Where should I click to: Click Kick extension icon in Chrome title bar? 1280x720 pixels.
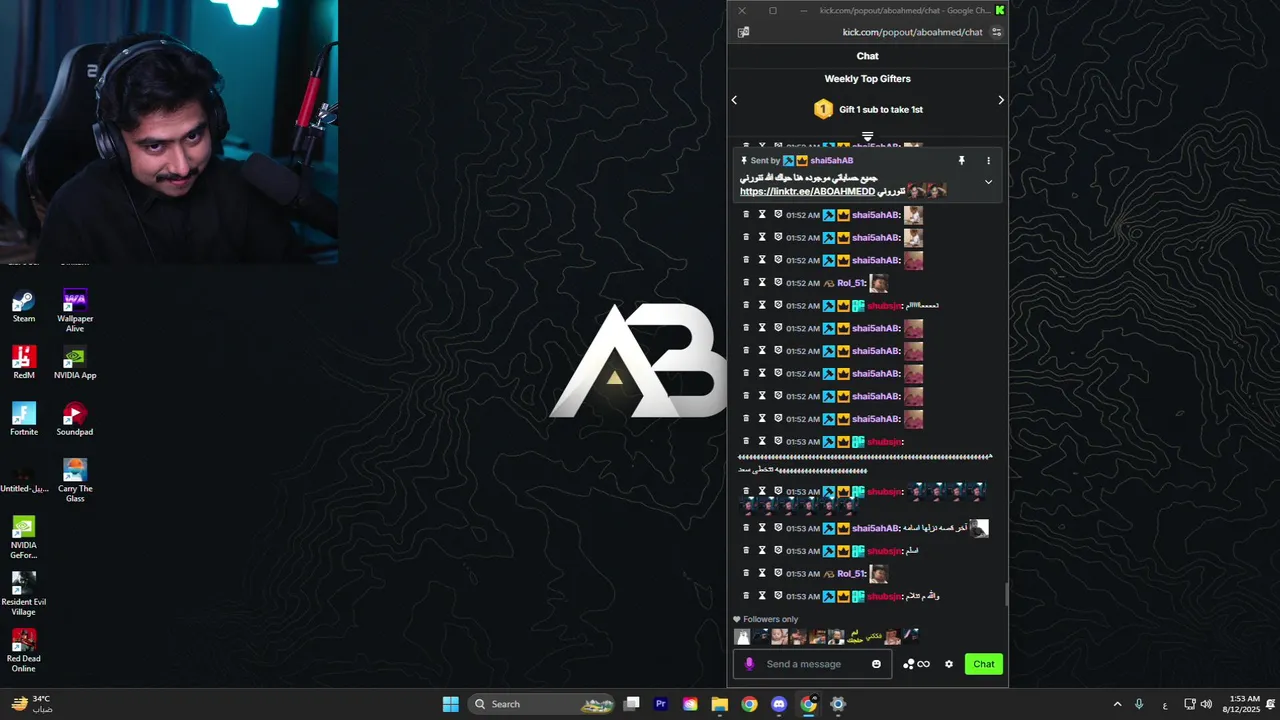[1000, 10]
